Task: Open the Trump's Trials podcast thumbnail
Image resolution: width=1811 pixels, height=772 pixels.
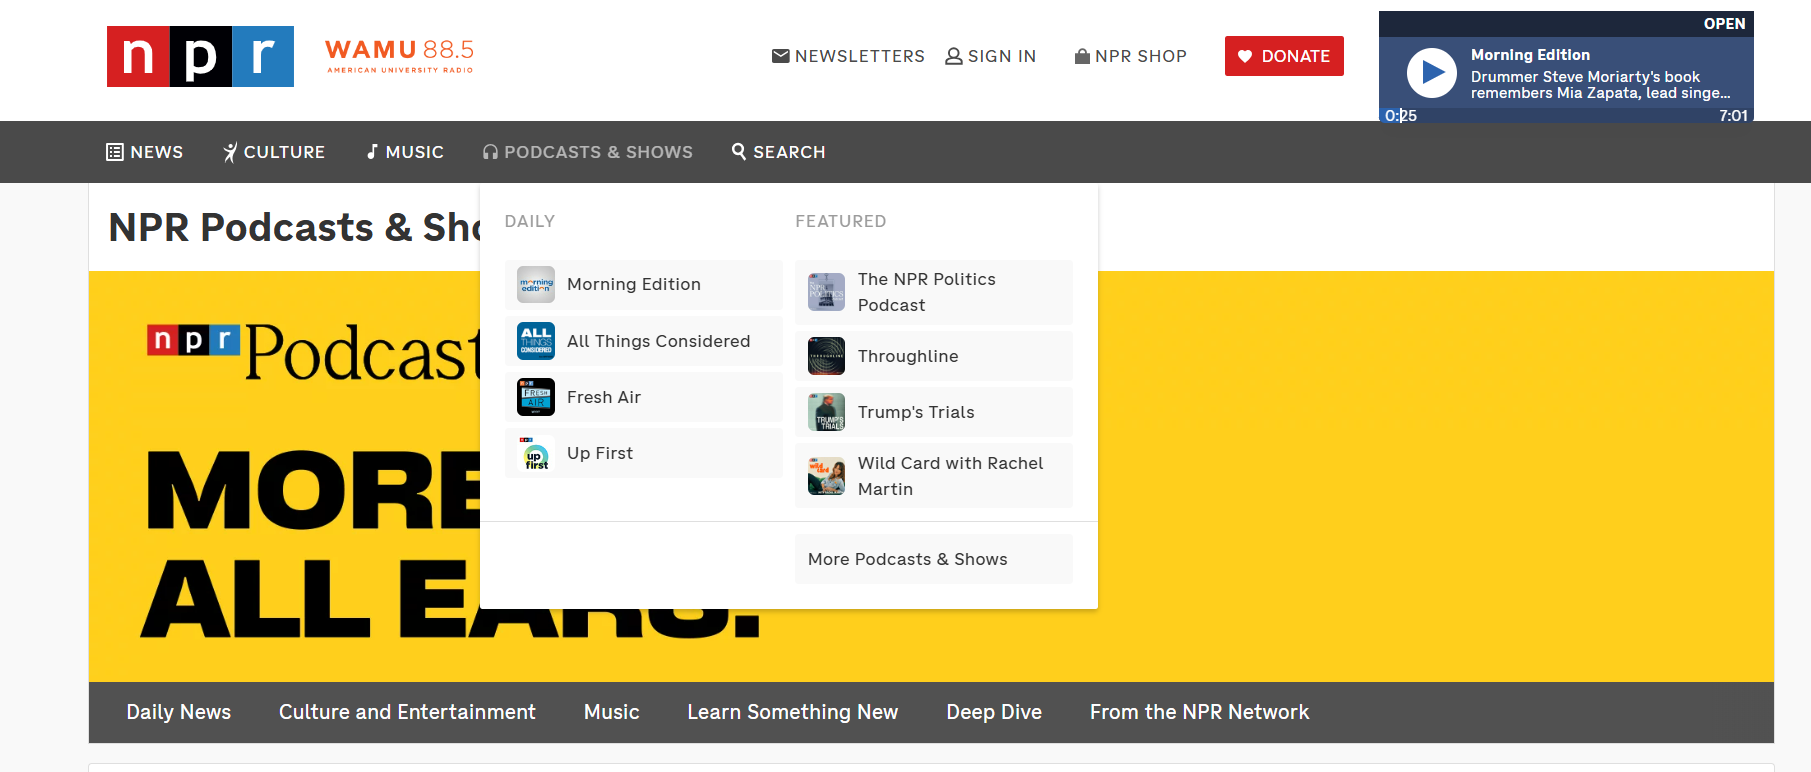Action: (x=826, y=412)
